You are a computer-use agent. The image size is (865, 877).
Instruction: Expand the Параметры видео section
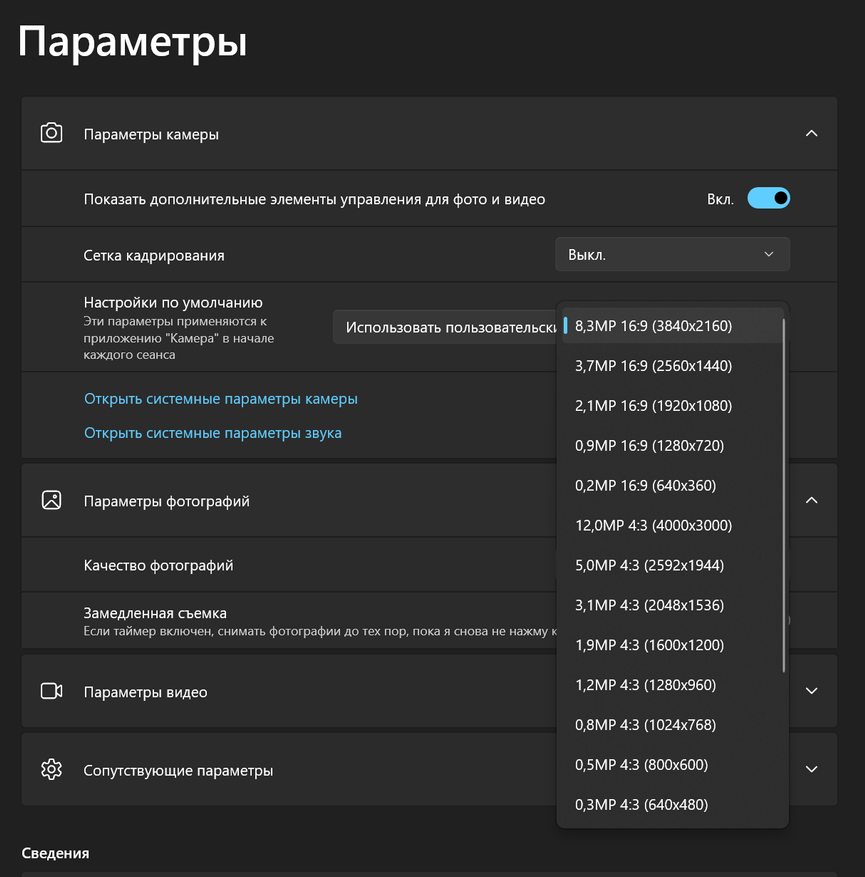tap(811, 691)
